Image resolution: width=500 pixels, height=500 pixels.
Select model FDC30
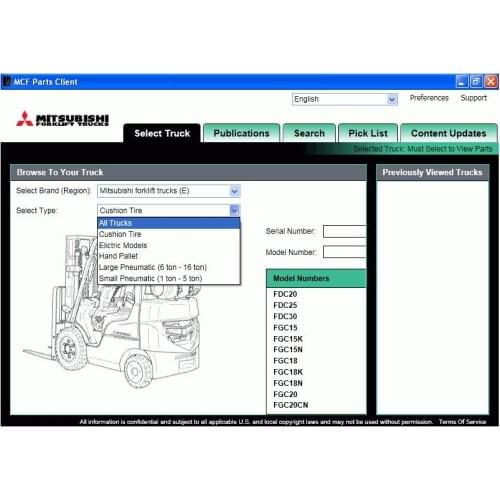285,316
